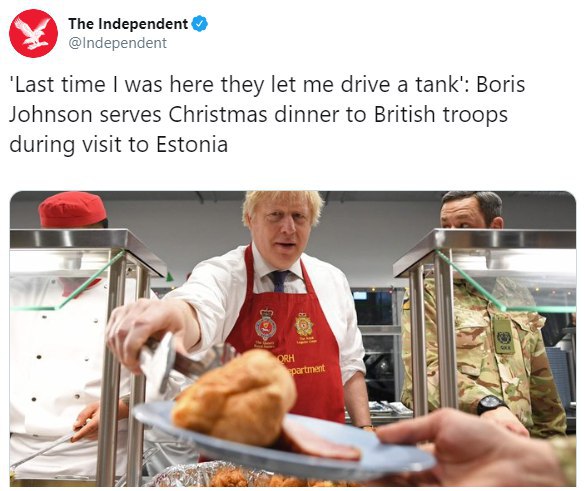This screenshot has width=585, height=491.
Task: Click the right crest on the red apron
Action: (304, 324)
